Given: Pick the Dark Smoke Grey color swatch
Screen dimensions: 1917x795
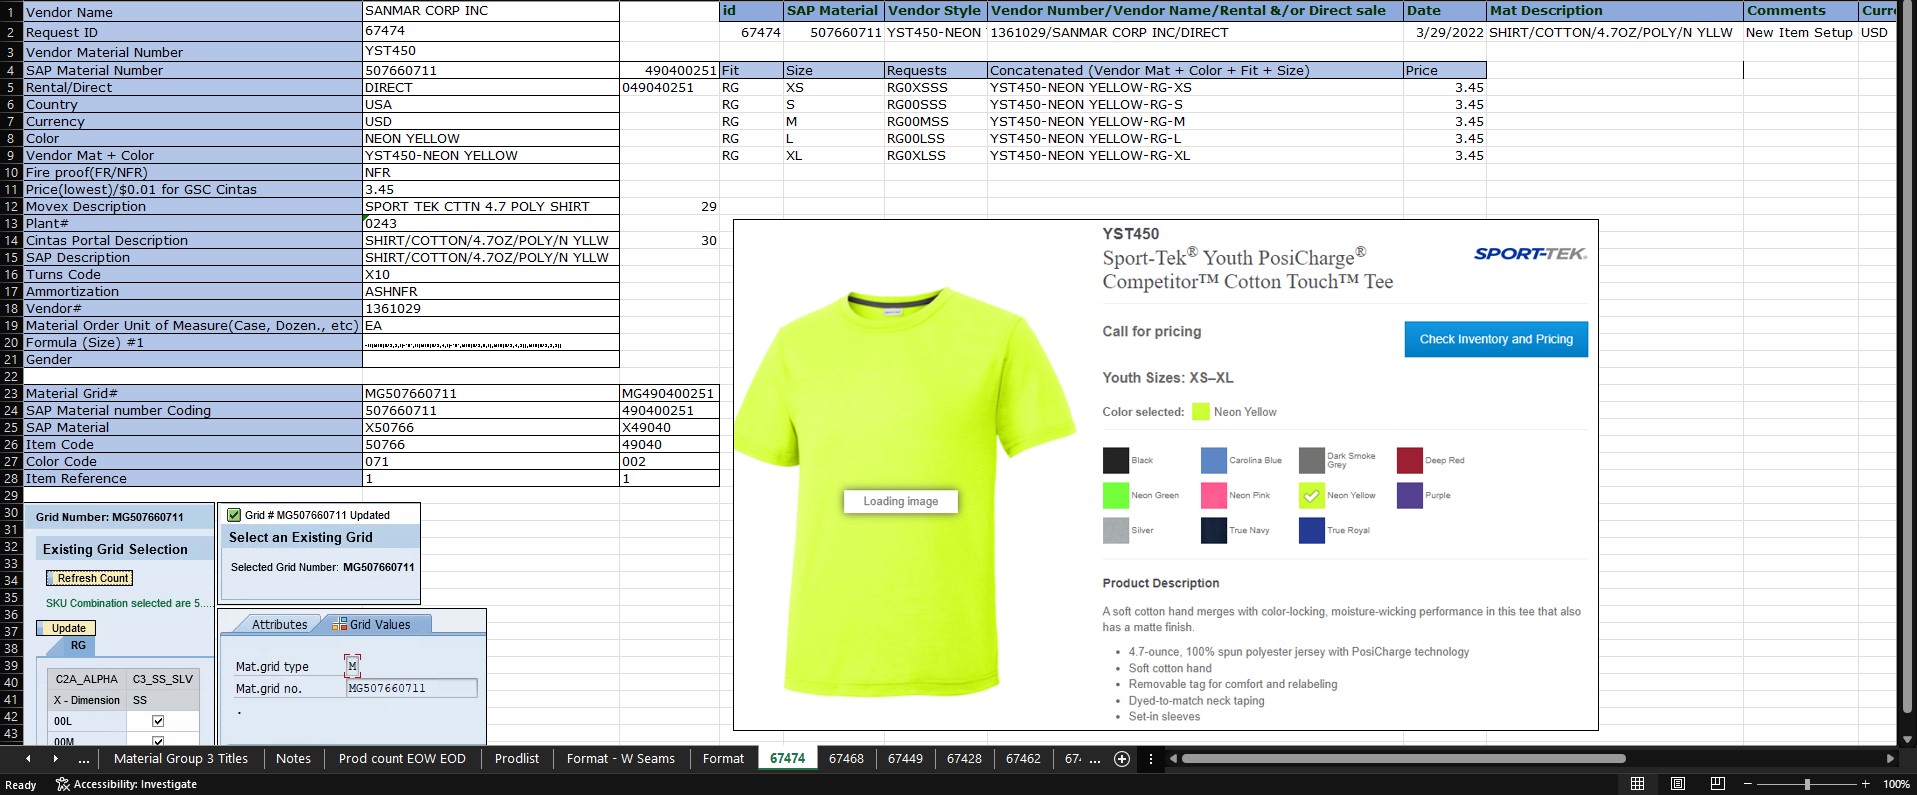Looking at the screenshot, I should pos(1311,460).
